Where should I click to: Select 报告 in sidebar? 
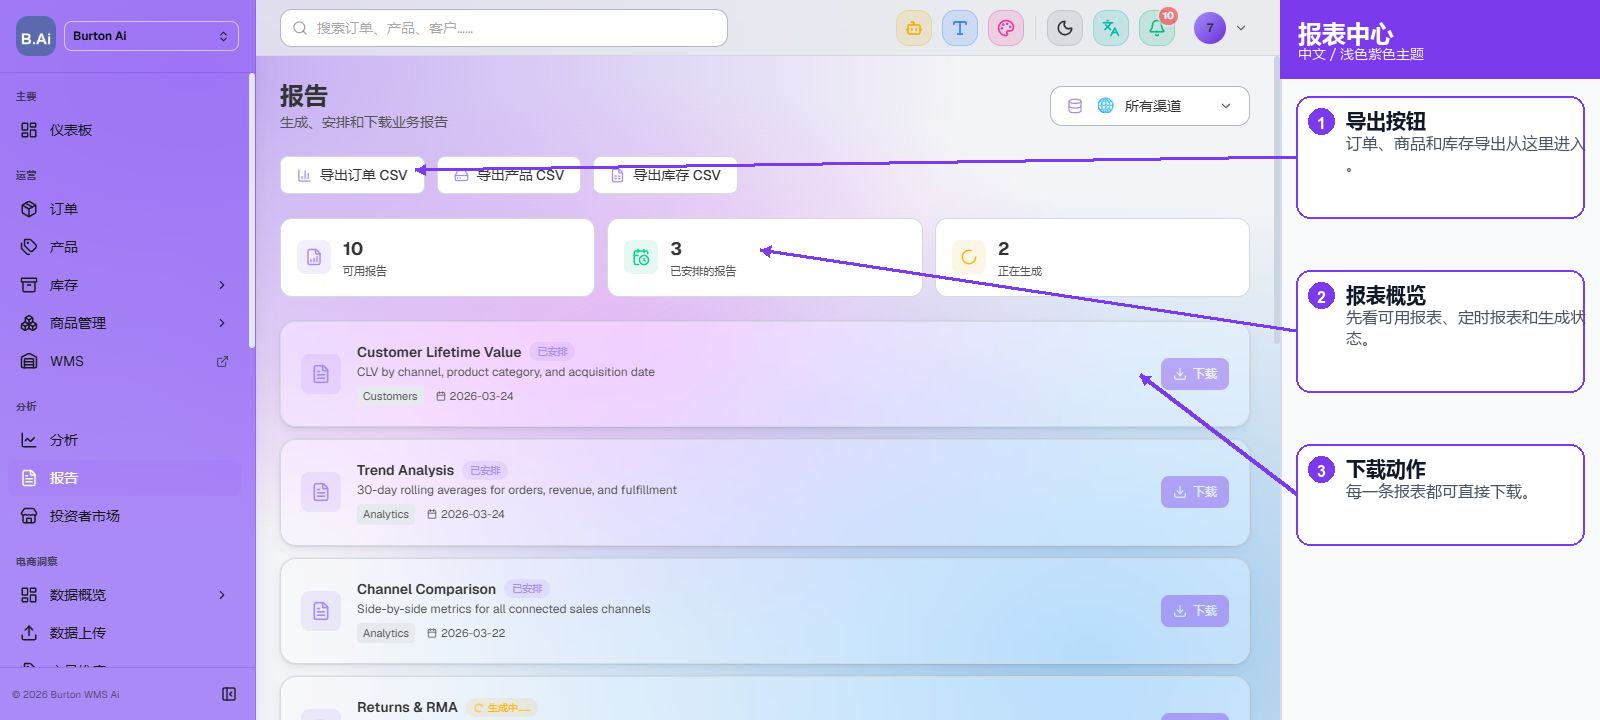click(124, 478)
